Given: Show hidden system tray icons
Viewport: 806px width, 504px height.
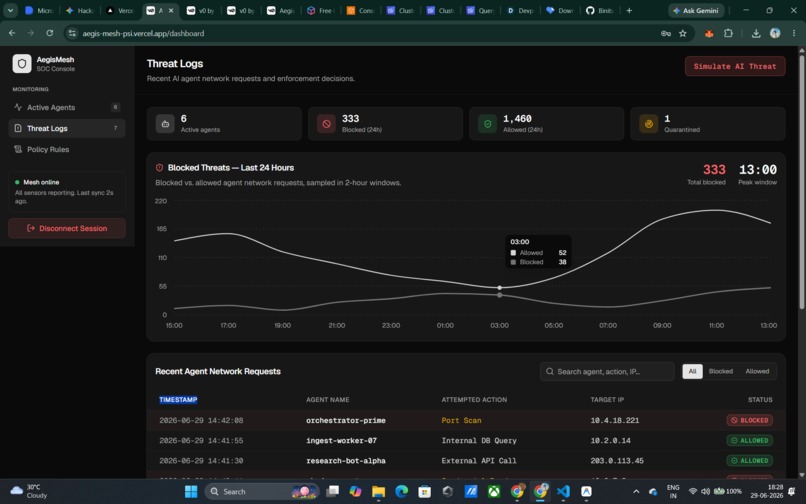Looking at the screenshot, I should pyautogui.click(x=636, y=492).
